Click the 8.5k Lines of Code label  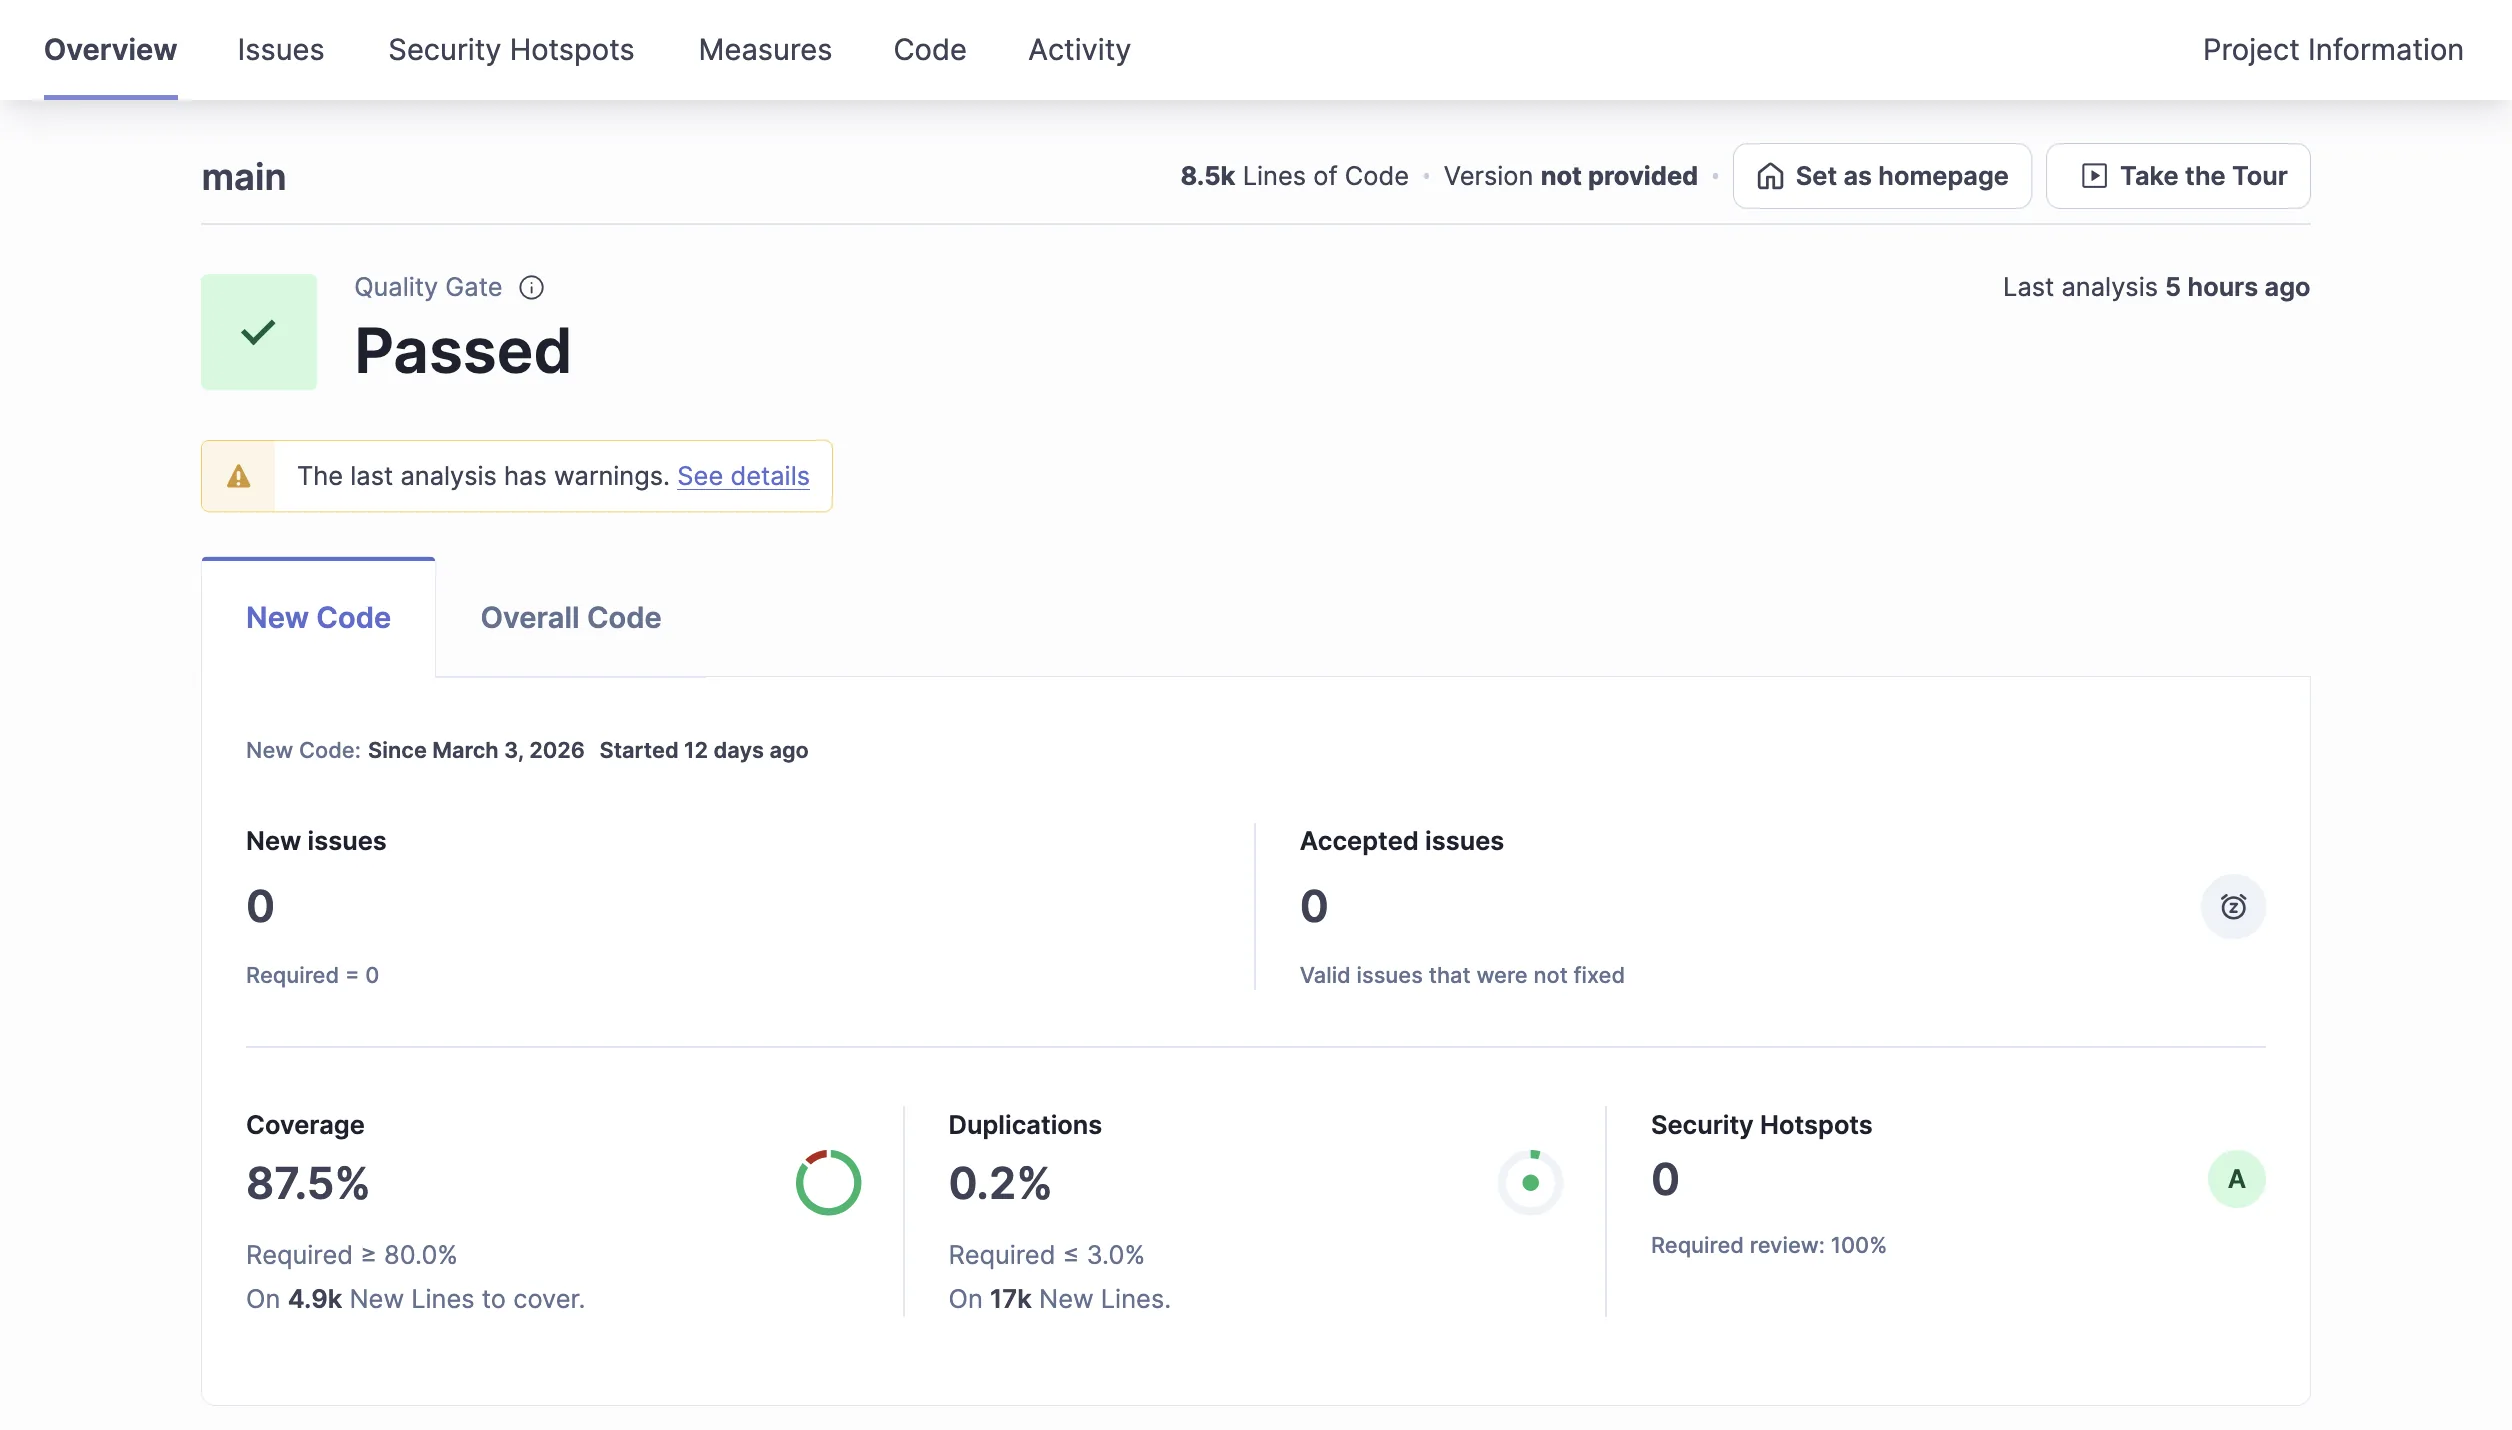pyautogui.click(x=1294, y=175)
